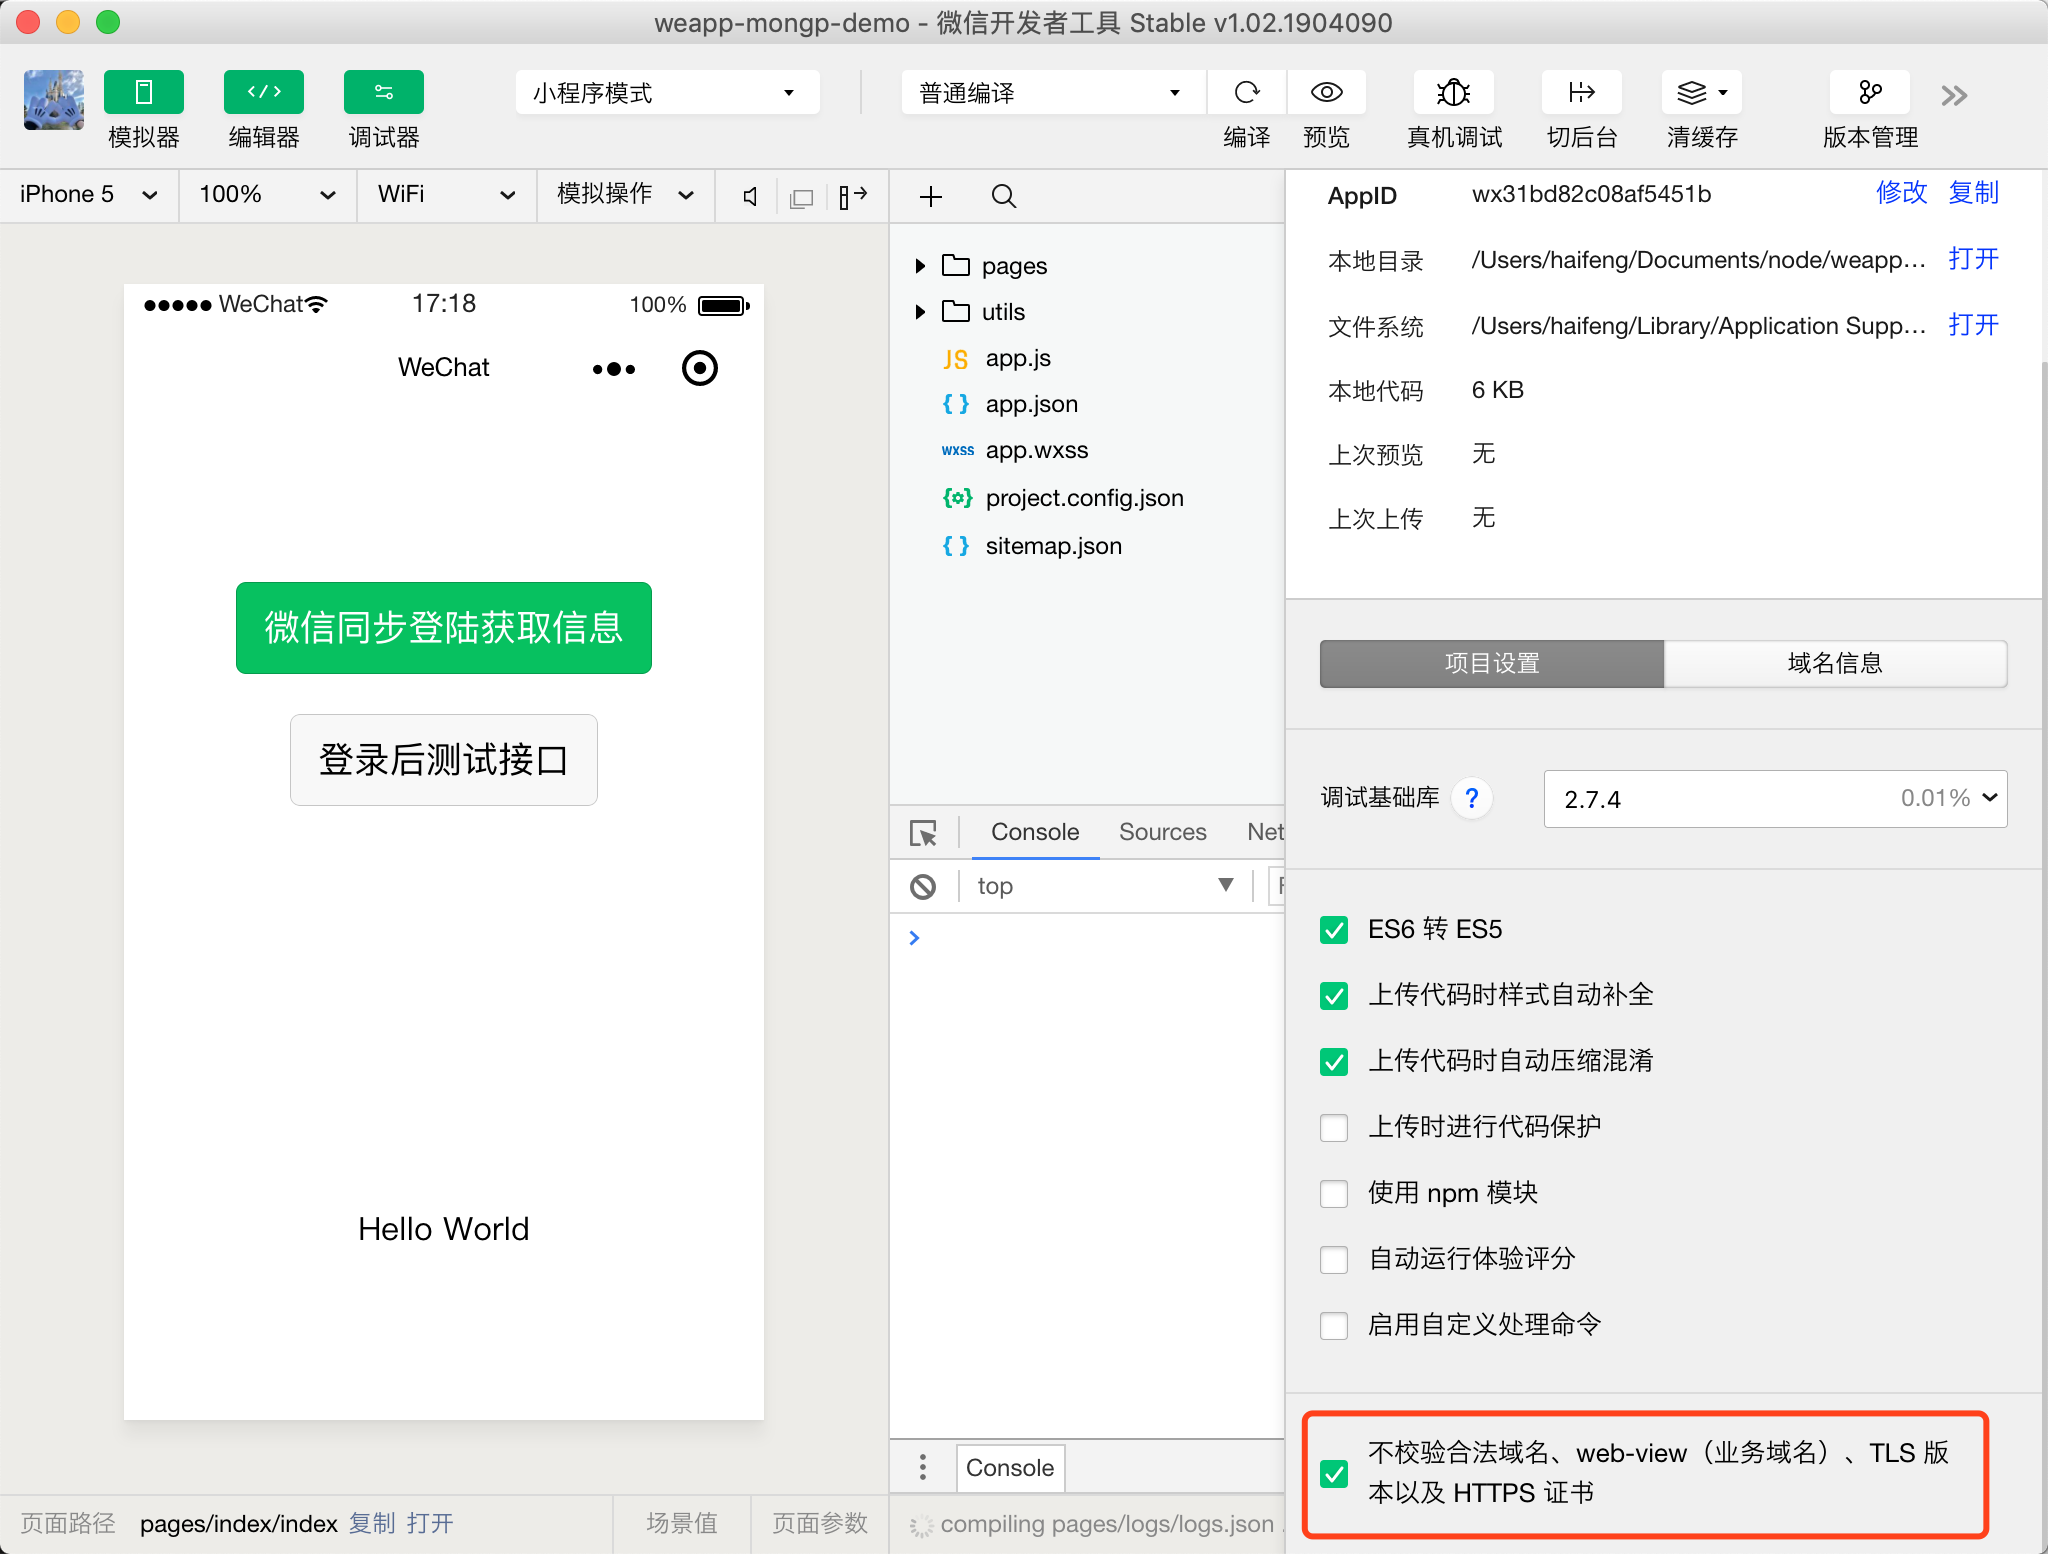
Task: Click the clear cache layers icon
Action: pyautogui.click(x=1692, y=93)
